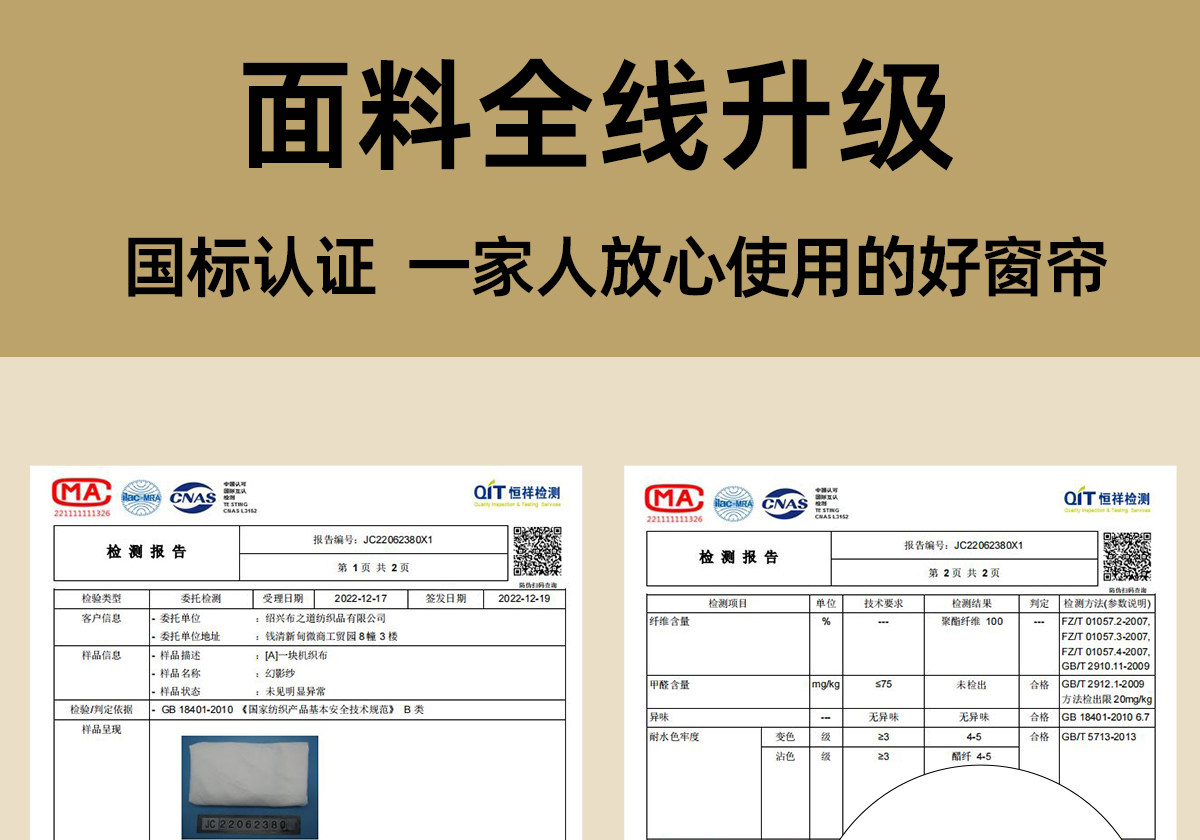Viewport: 1200px width, 840px height.
Task: Click method GB/T 2910.11-2009
Action: [1105, 666]
